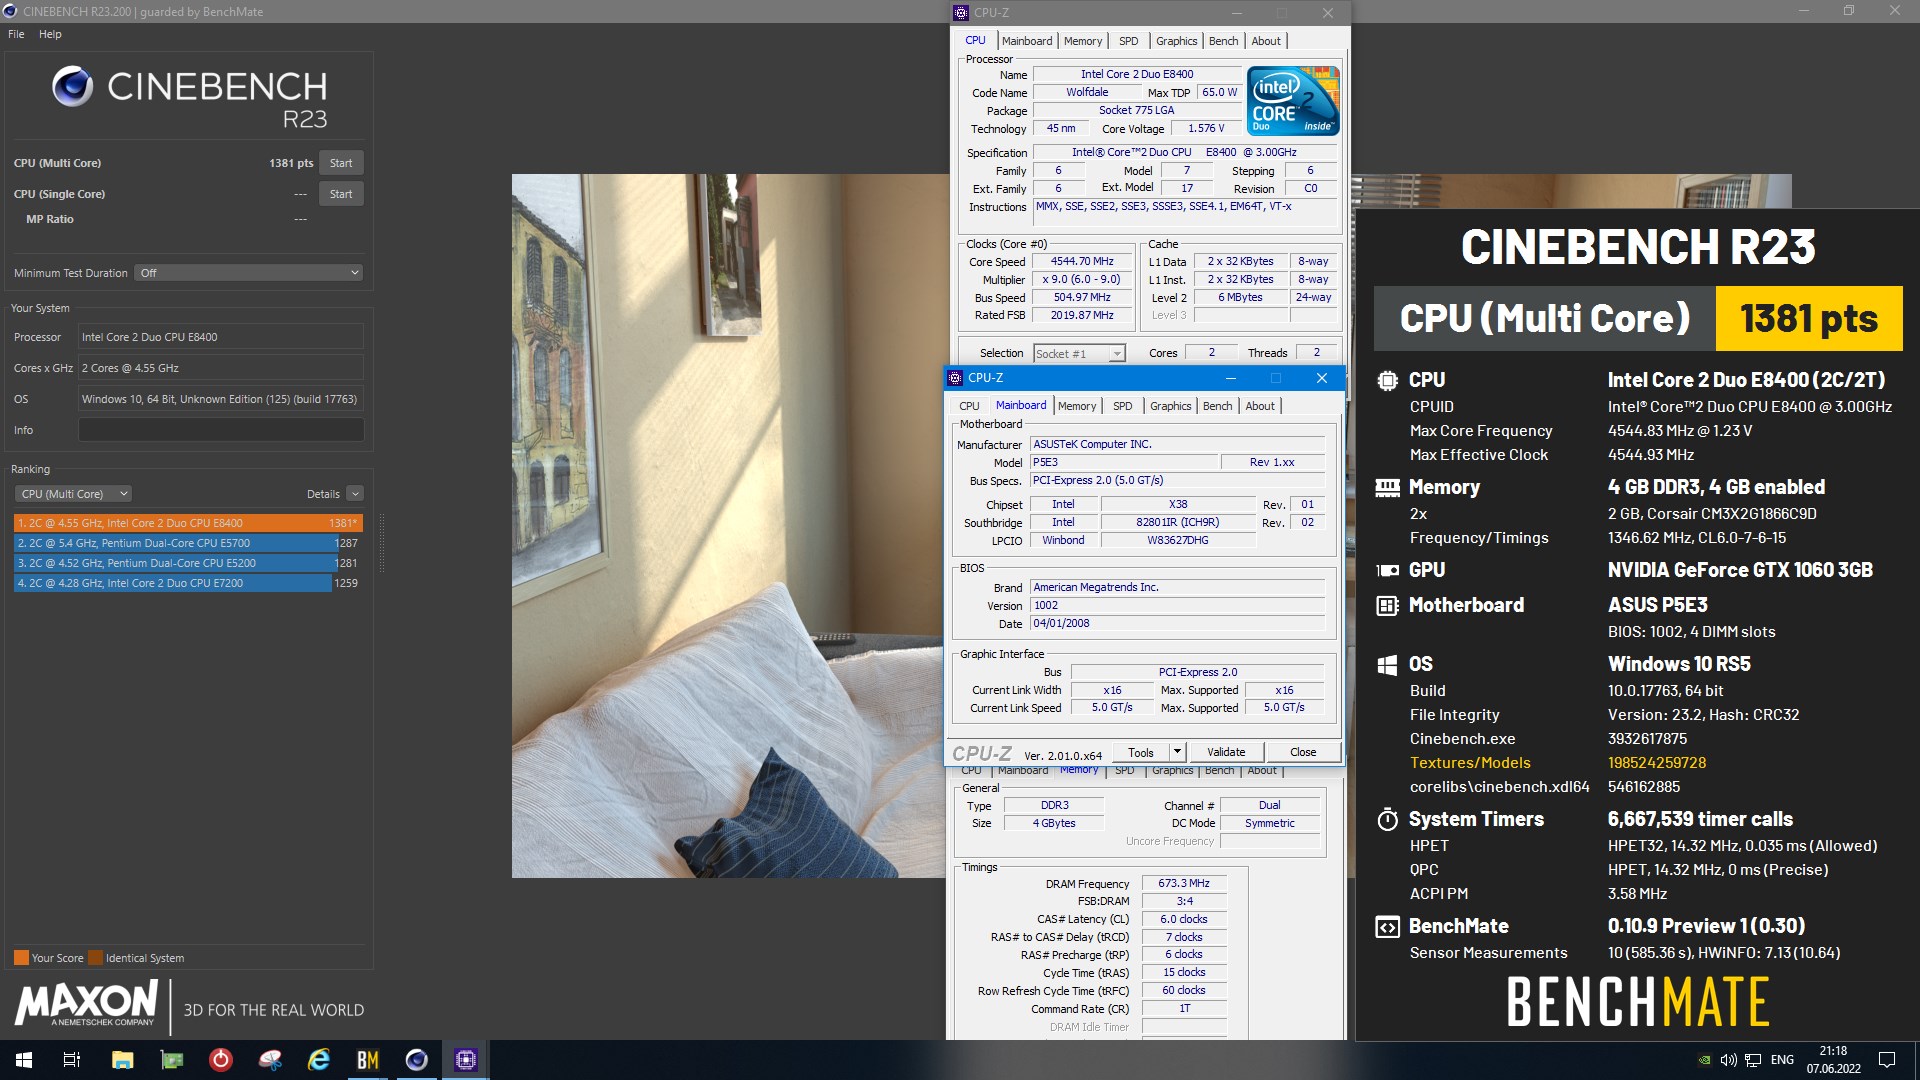The width and height of the screenshot is (1920, 1080).
Task: Open the green graphics card taskbar icon
Action: pos(172,1060)
